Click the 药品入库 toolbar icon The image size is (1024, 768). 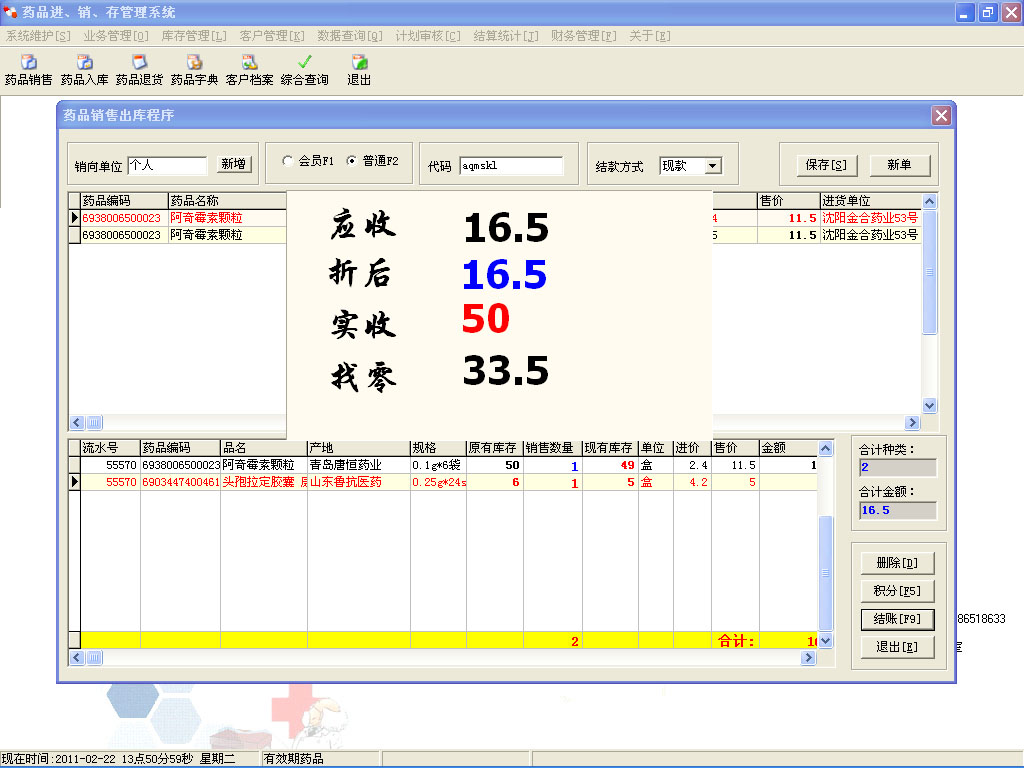84,69
